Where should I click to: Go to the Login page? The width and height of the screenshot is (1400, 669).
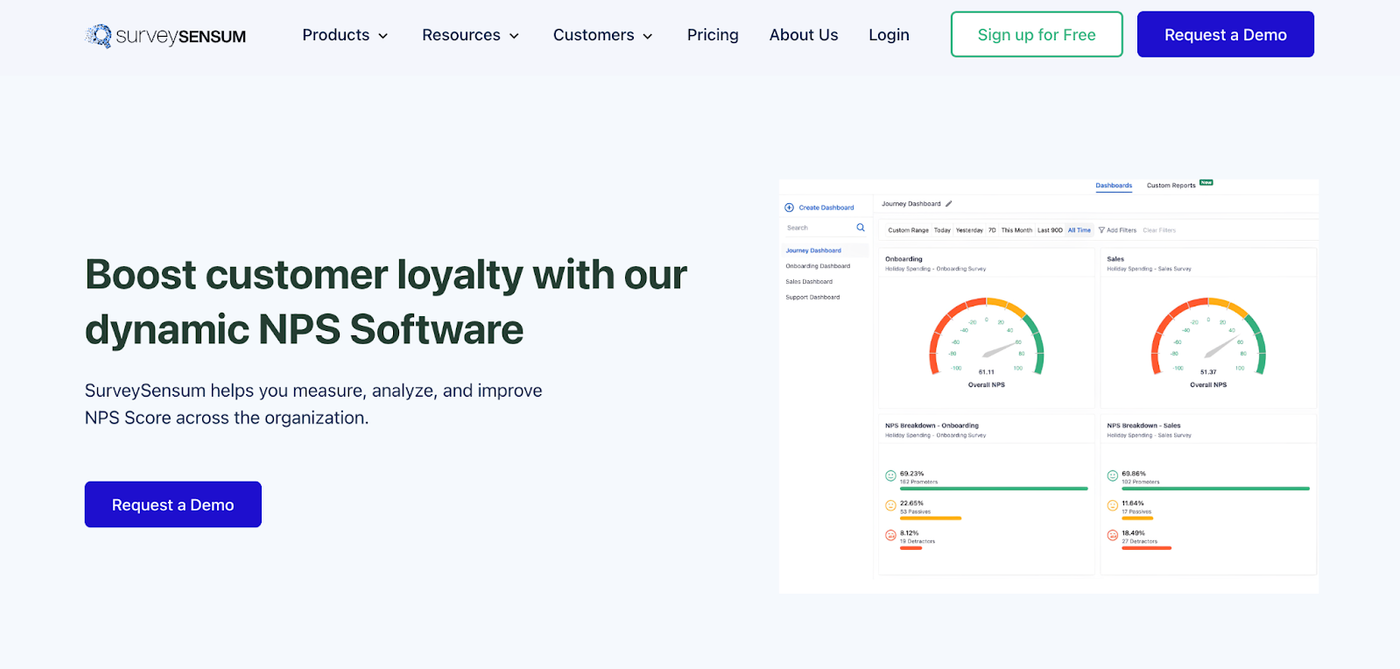pyautogui.click(x=889, y=35)
